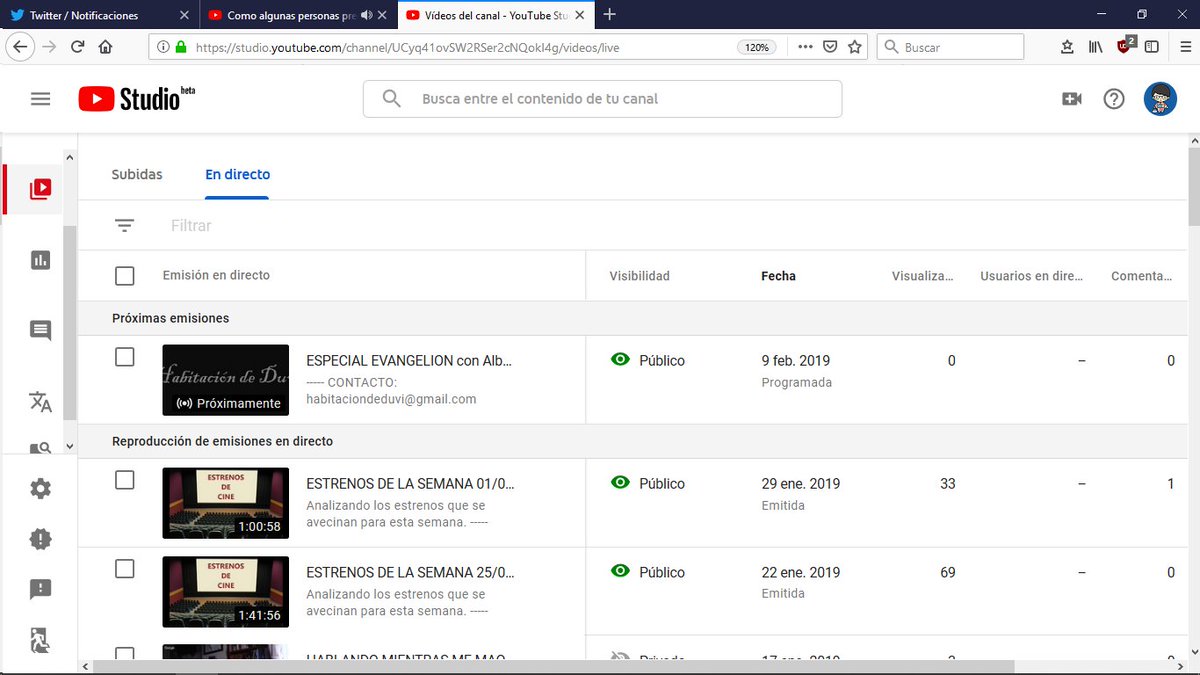The height and width of the screenshot is (675, 1200).
Task: Open the hamburger navigation menu in YouTube Studio
Action: click(x=40, y=99)
